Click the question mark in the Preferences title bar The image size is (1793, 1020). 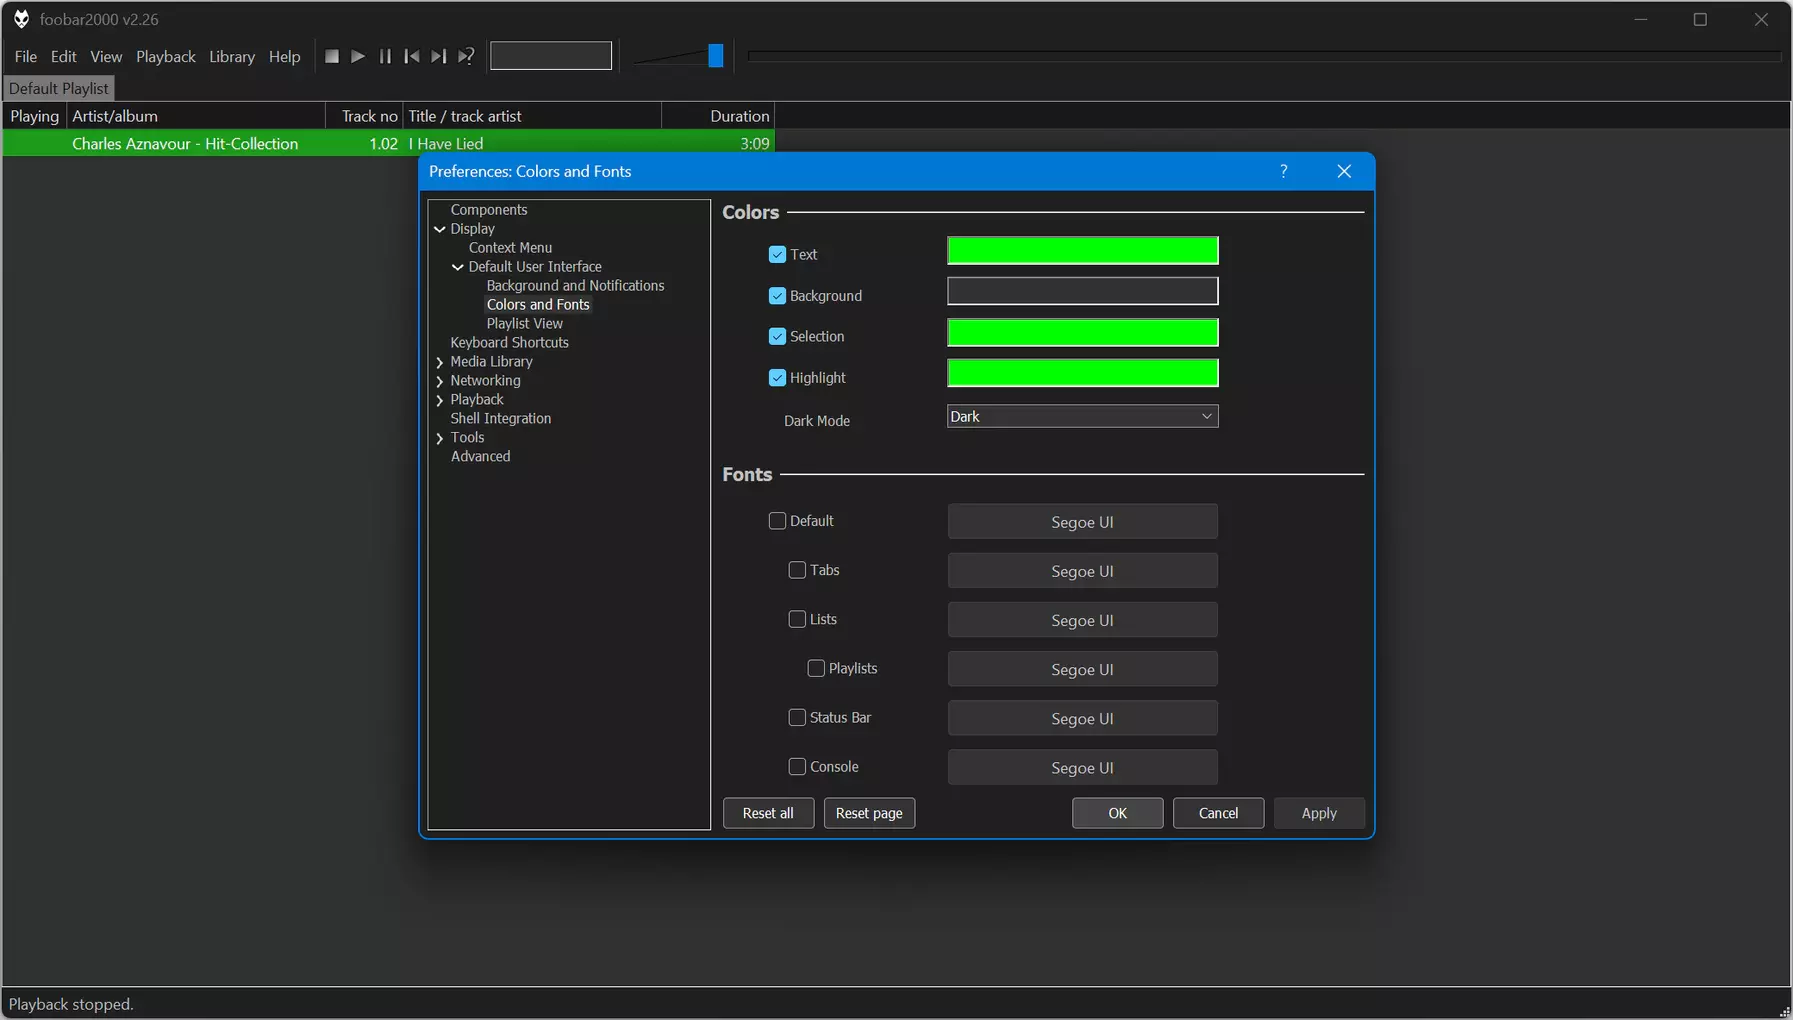tap(1284, 171)
